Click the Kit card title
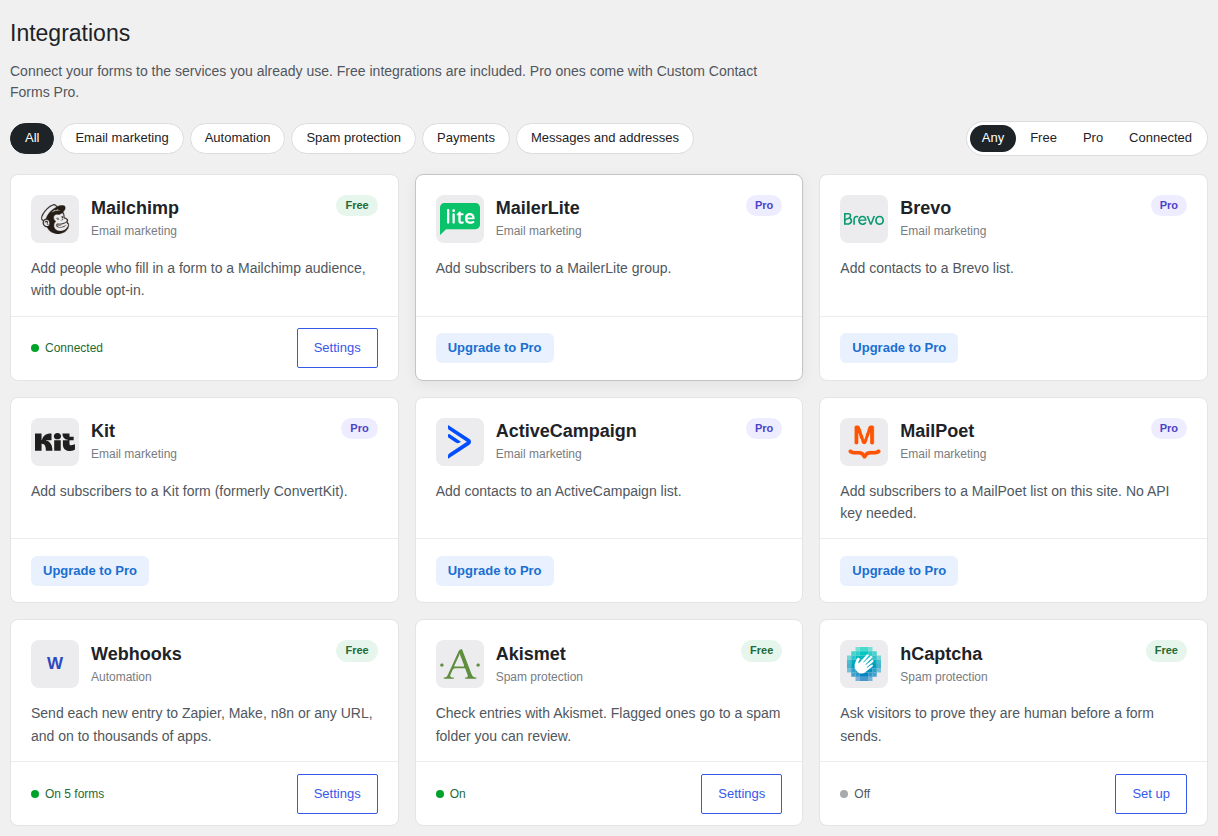 click(x=103, y=431)
